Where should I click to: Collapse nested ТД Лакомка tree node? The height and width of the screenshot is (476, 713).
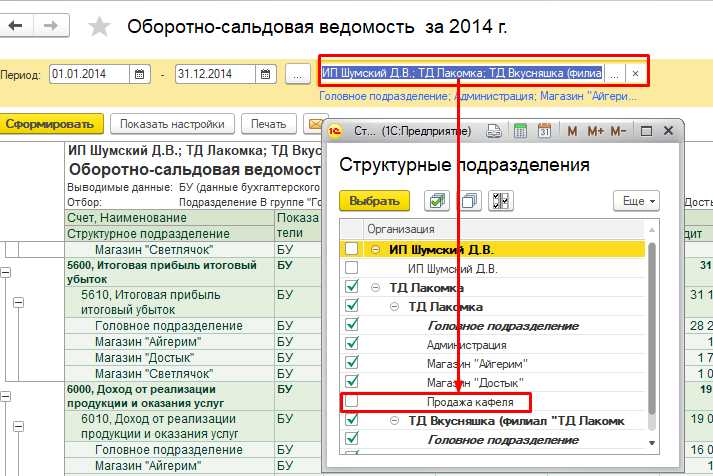pyautogui.click(x=395, y=307)
